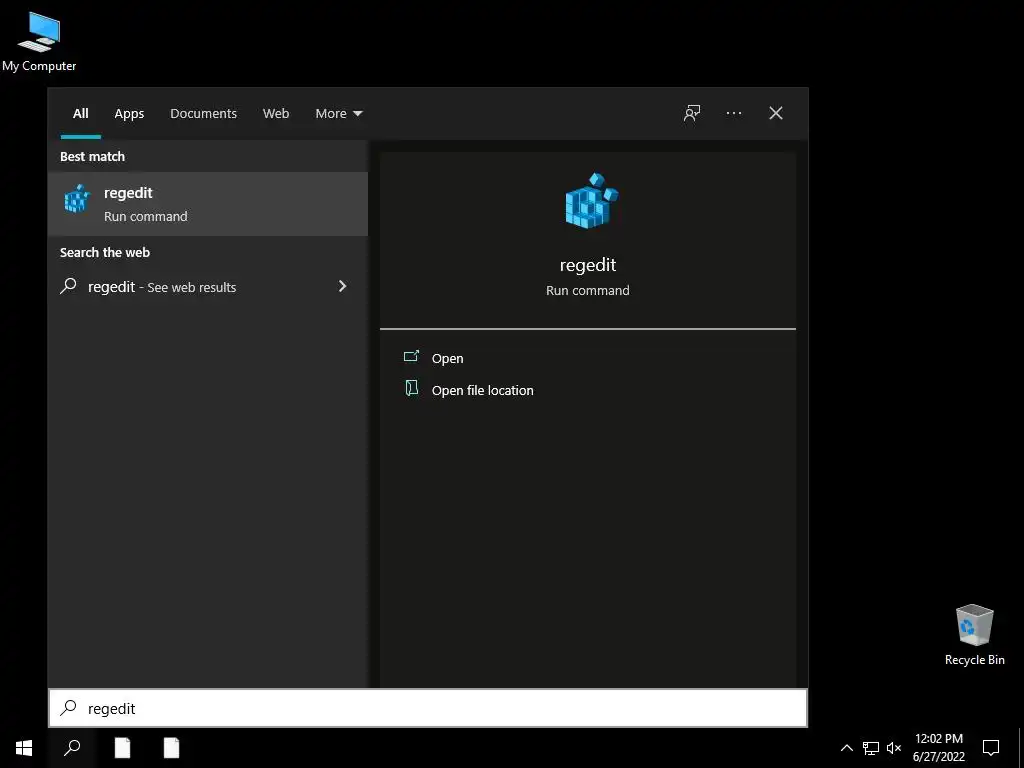Switch to the Apps tab
Screen dimensions: 1024x768
point(129,113)
